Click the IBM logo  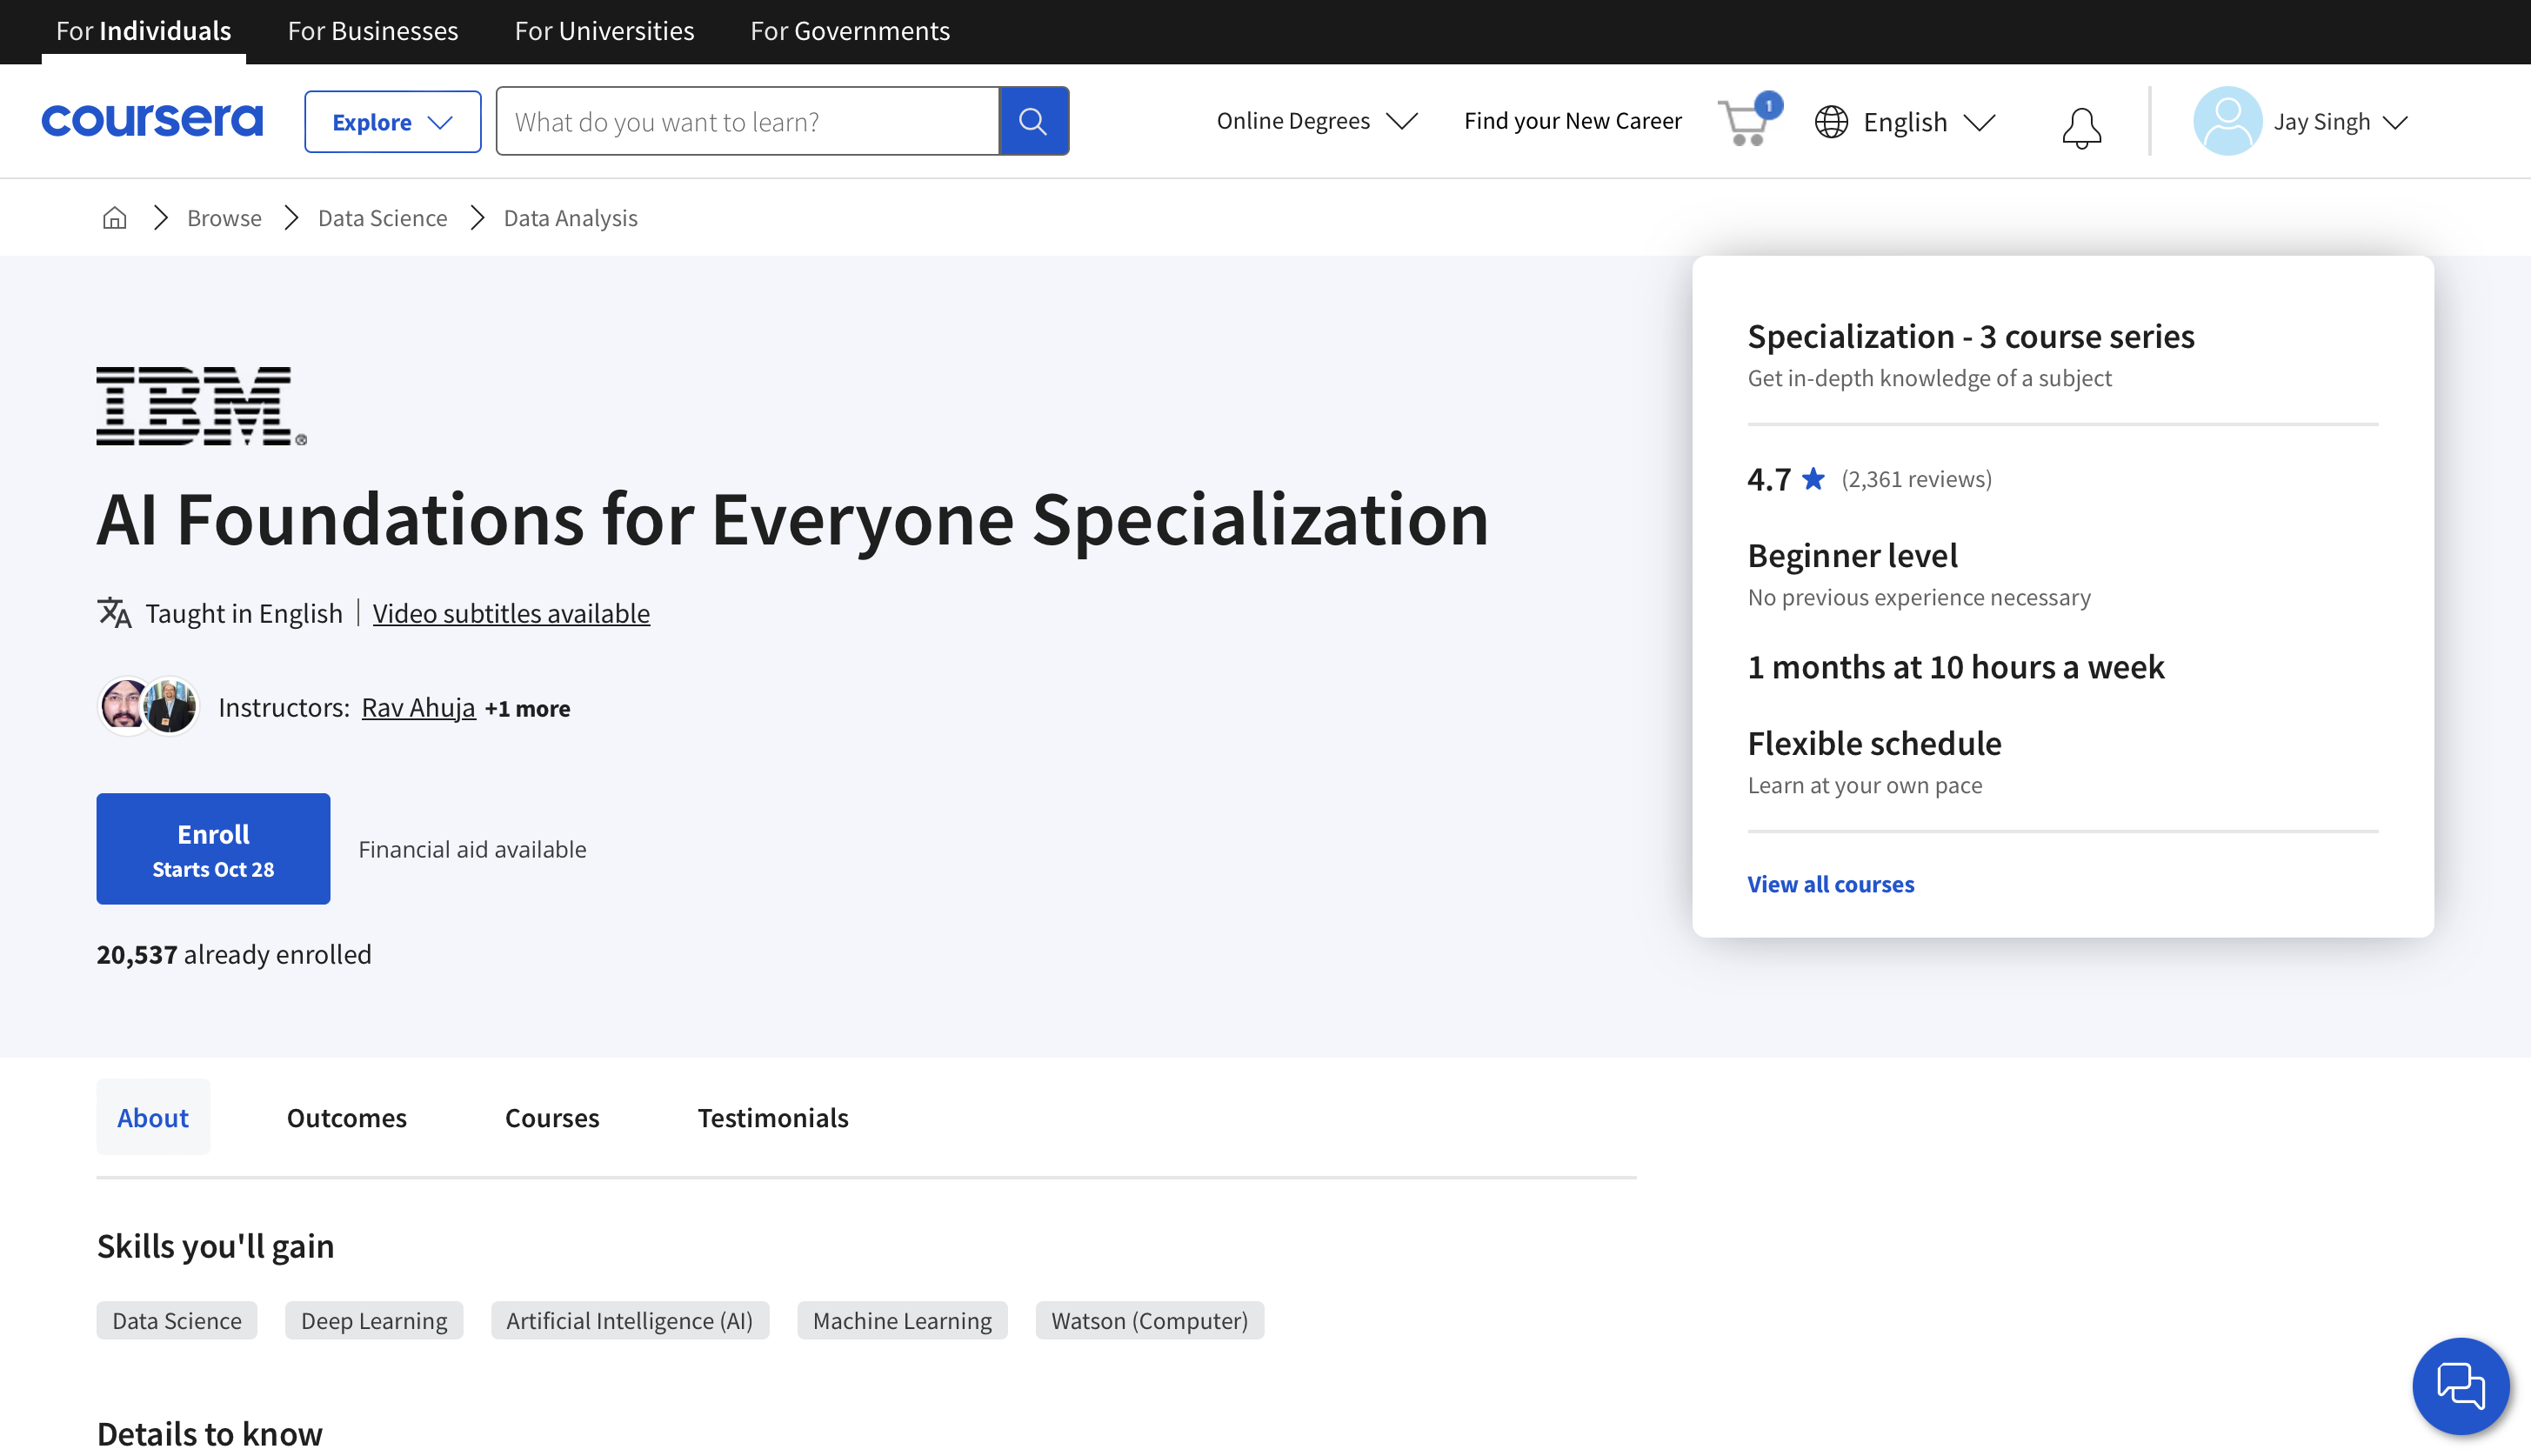[200, 405]
